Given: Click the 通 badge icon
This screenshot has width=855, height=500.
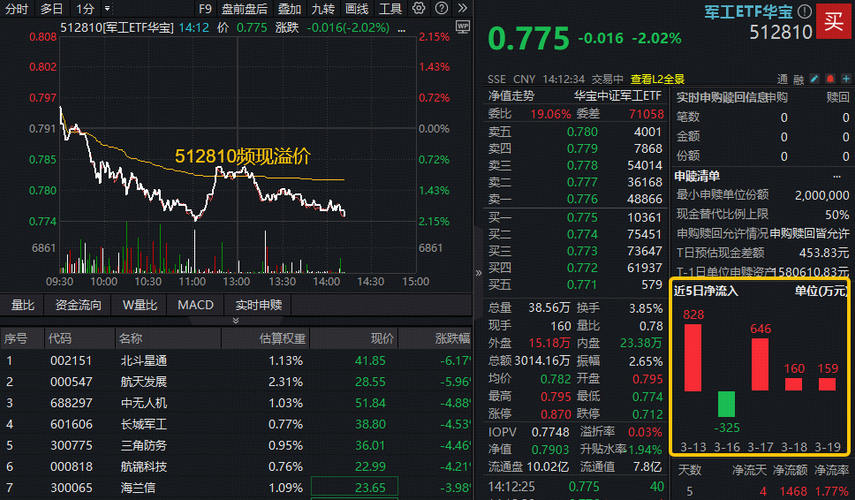Looking at the screenshot, I should click(x=782, y=80).
